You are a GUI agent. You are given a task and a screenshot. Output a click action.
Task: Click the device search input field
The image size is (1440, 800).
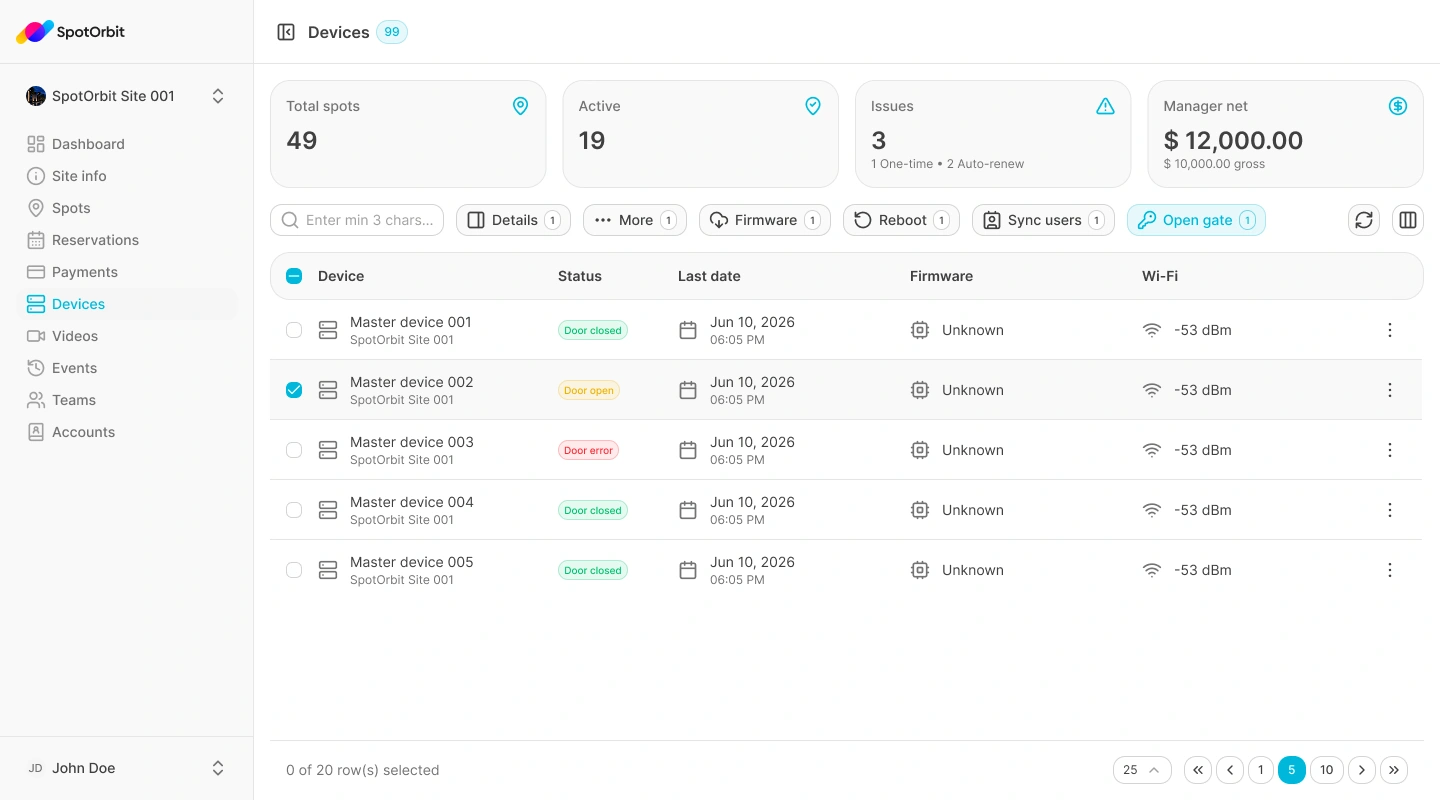(x=357, y=220)
